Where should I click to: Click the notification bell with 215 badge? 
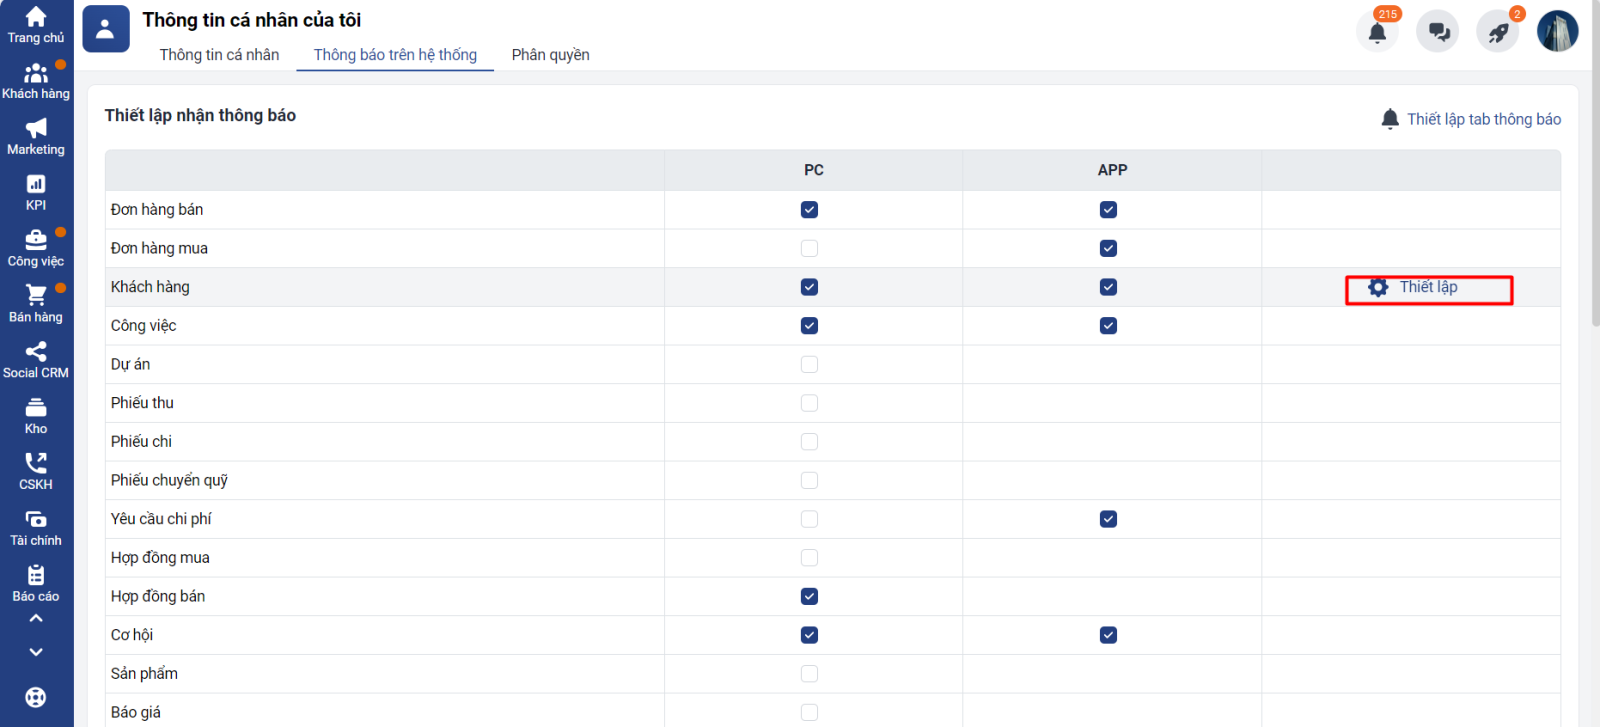[x=1377, y=32]
